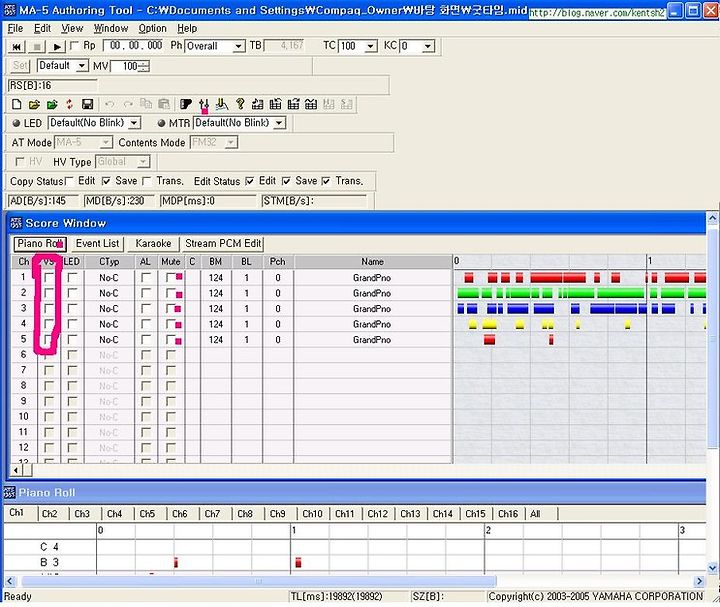The image size is (720, 607).
Task: Open the Help menu
Action: [x=187, y=28]
